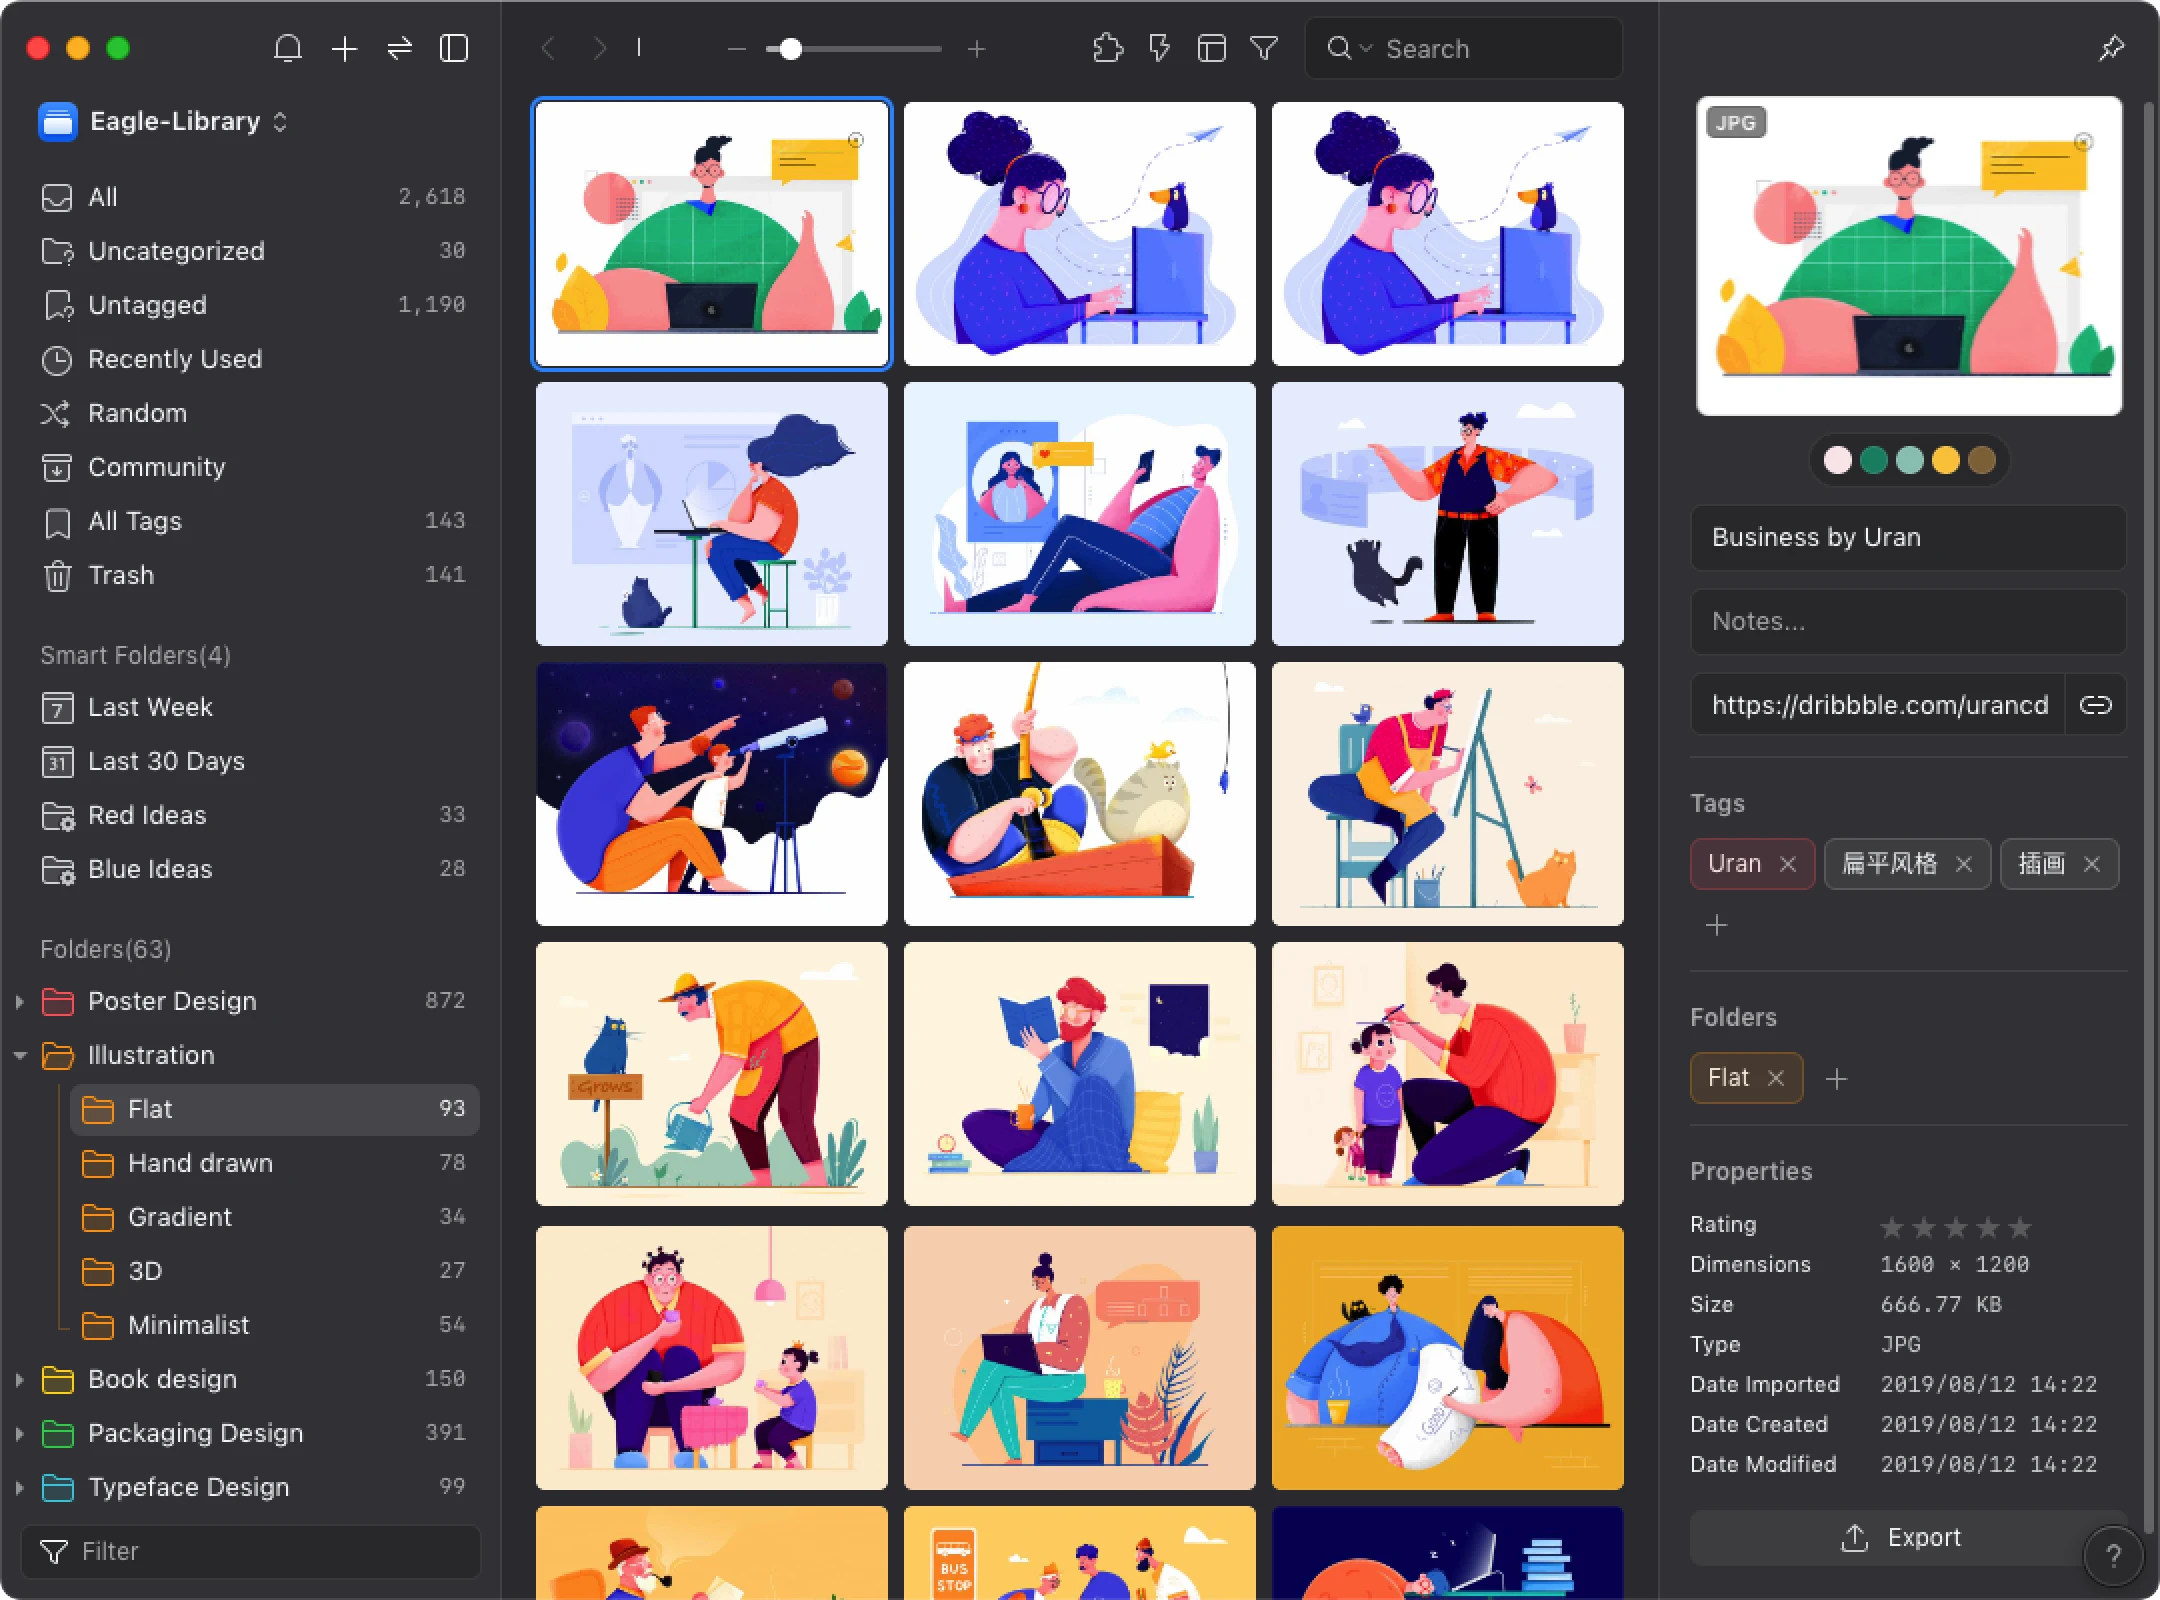
Task: Add item to another folder
Action: pyautogui.click(x=1836, y=1078)
